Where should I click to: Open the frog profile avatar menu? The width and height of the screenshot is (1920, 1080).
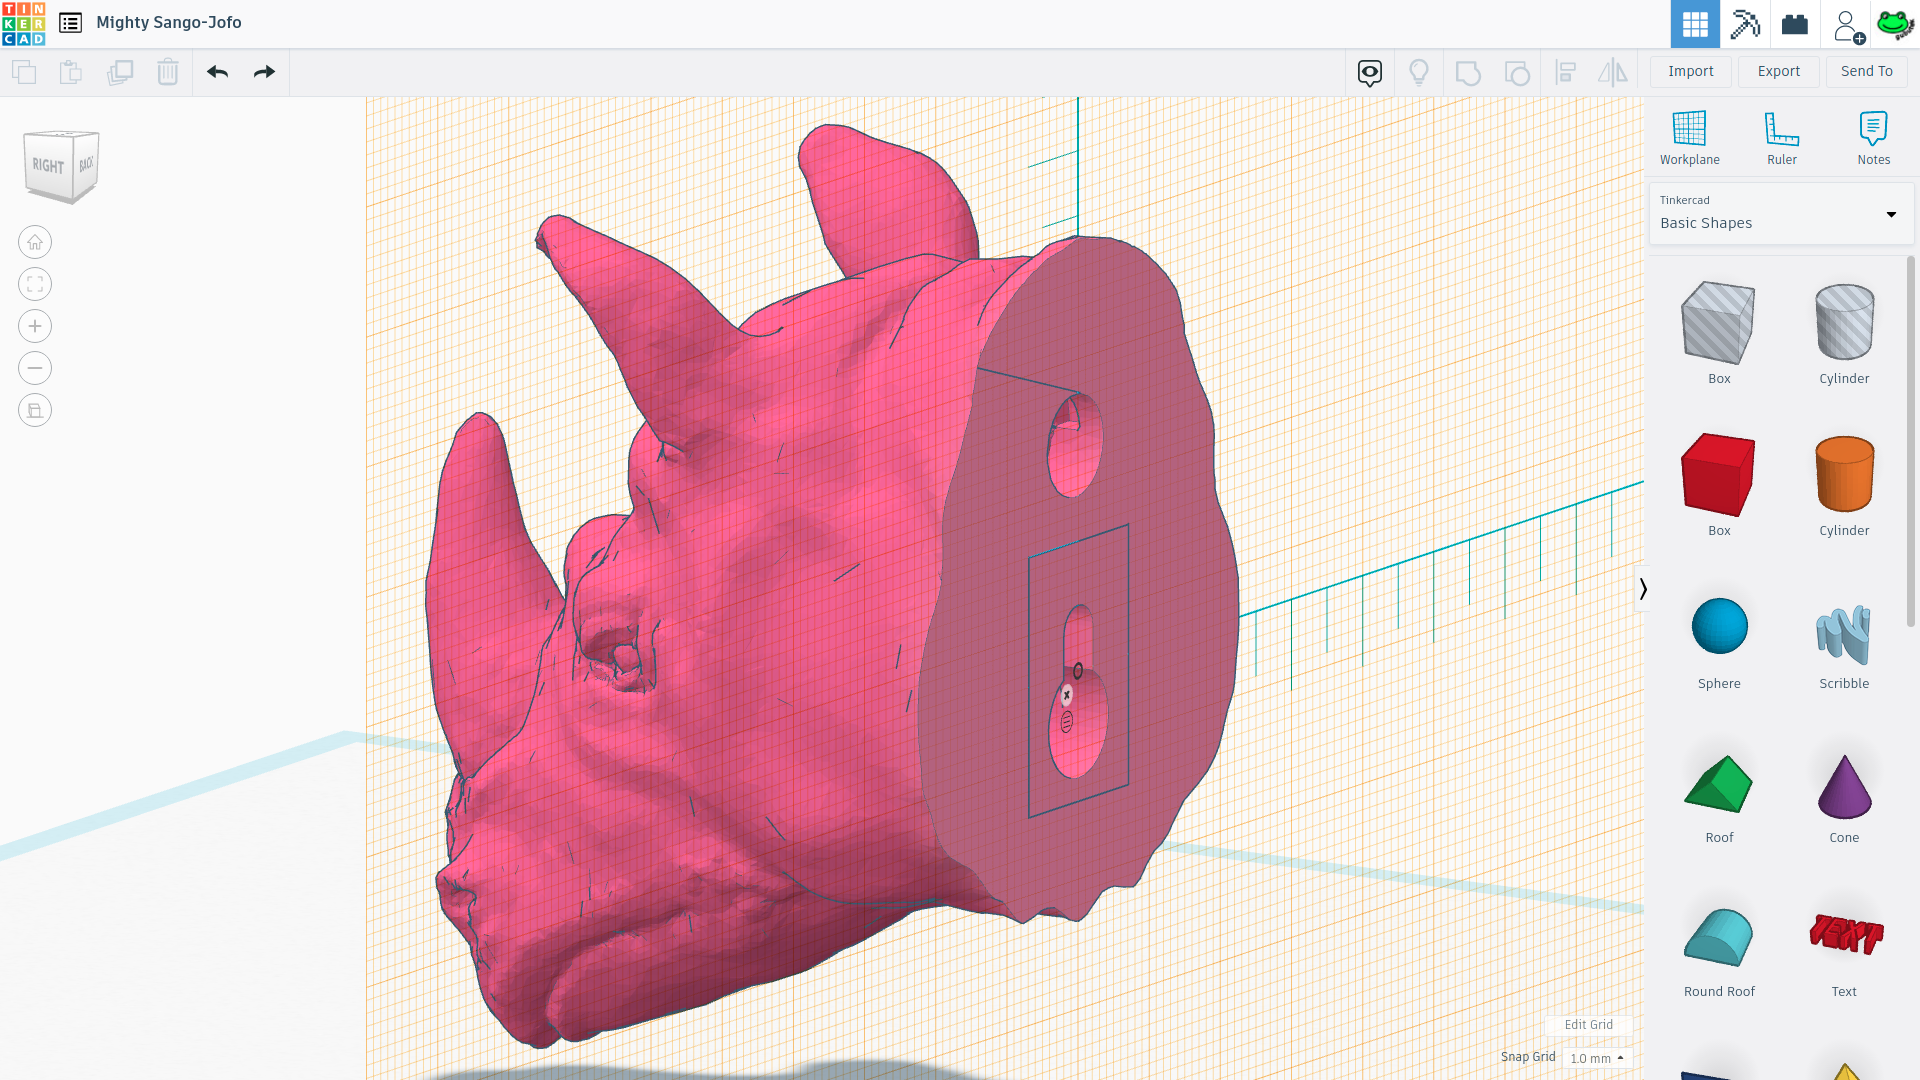pyautogui.click(x=1895, y=24)
